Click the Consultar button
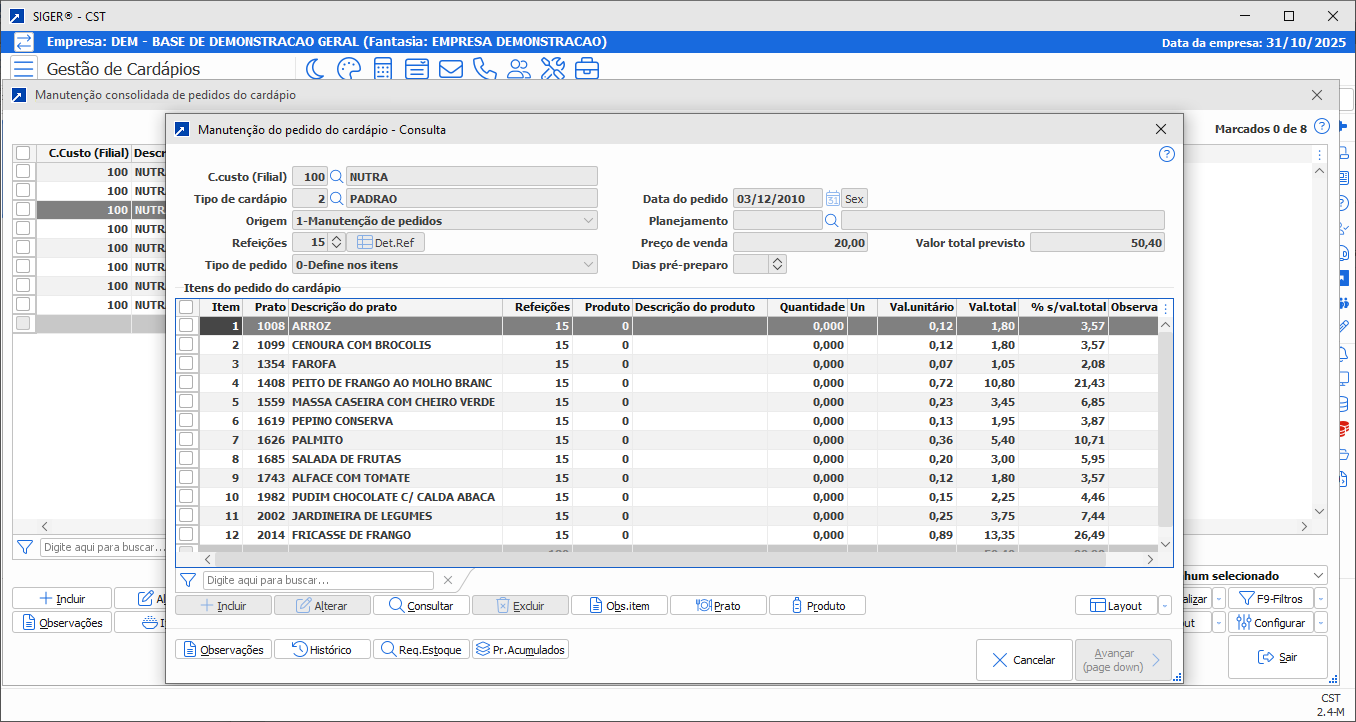Viewport: 1356px width, 722px height. pyautogui.click(x=420, y=605)
